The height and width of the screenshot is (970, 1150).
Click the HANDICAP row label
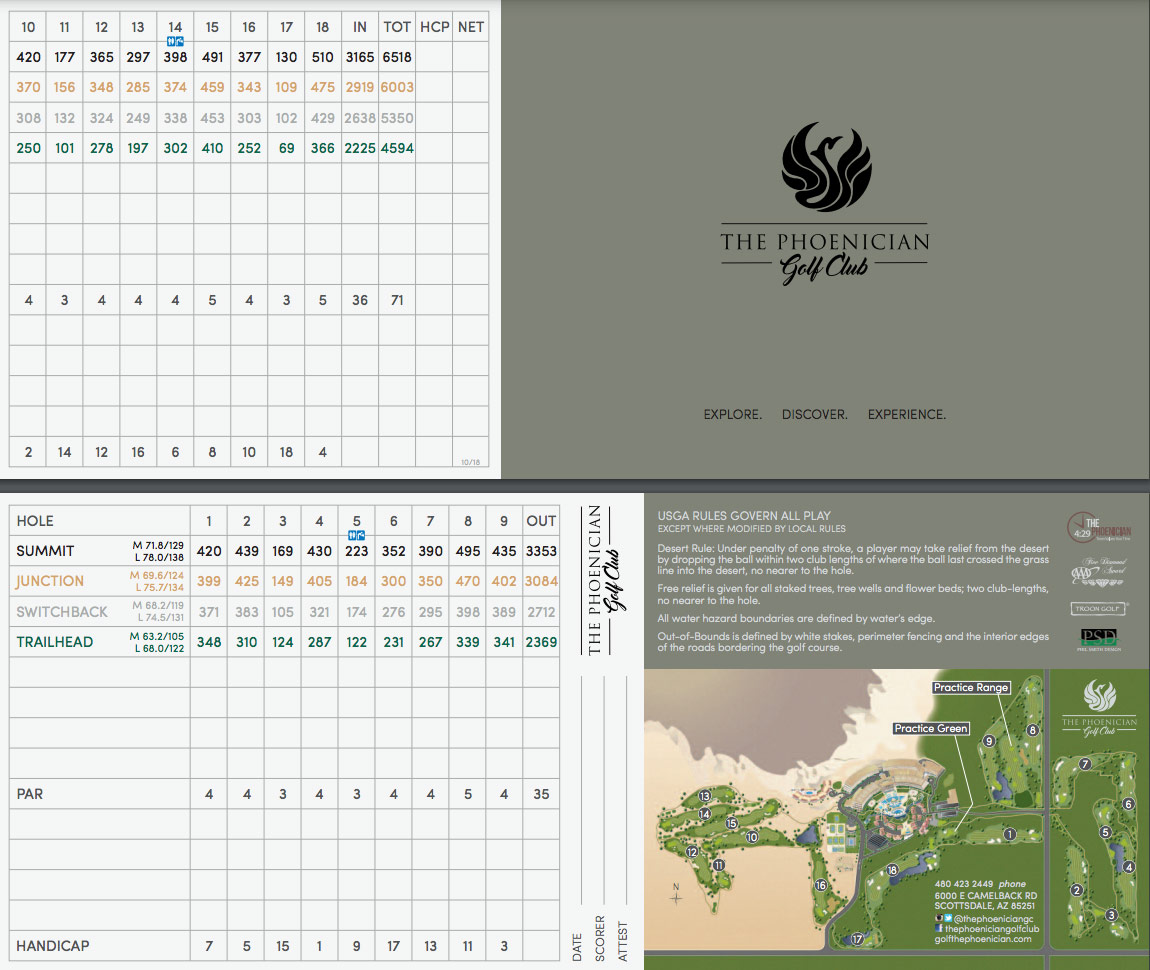coord(53,947)
